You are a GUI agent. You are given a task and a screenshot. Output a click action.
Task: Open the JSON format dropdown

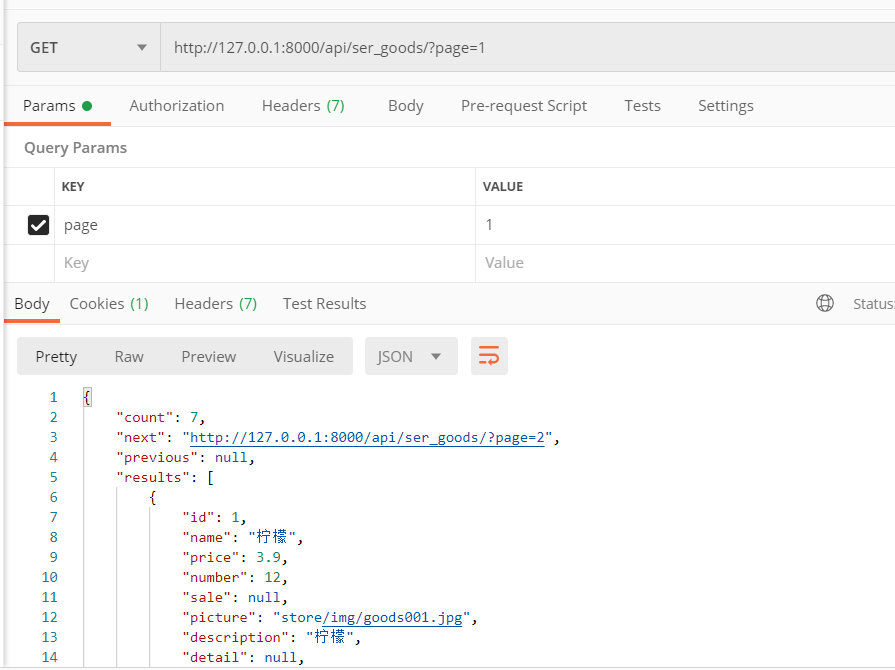pos(411,356)
